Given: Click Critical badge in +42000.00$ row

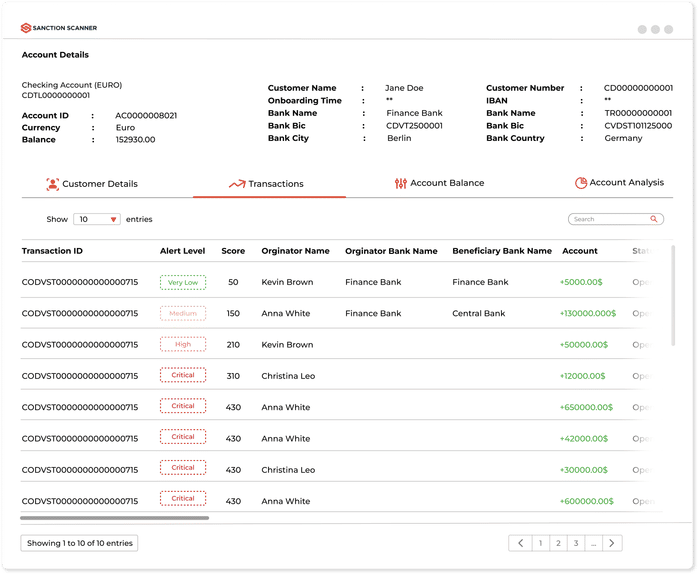Looking at the screenshot, I should click(x=183, y=437).
